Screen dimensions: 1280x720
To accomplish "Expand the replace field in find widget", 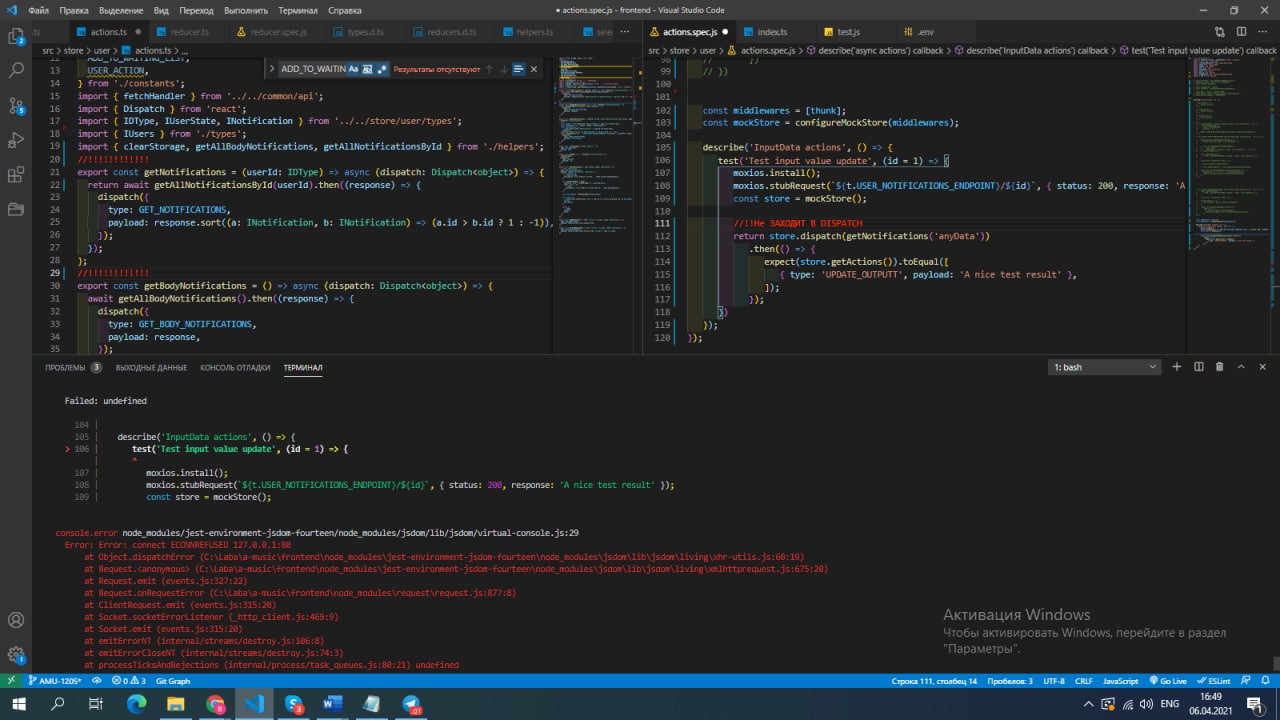I will click(x=273, y=69).
